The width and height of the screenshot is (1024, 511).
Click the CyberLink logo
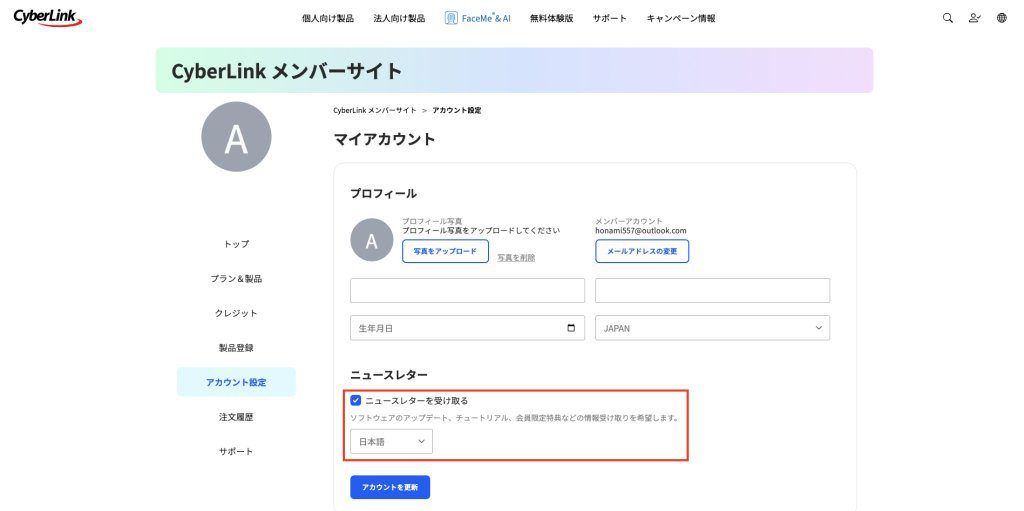click(47, 17)
